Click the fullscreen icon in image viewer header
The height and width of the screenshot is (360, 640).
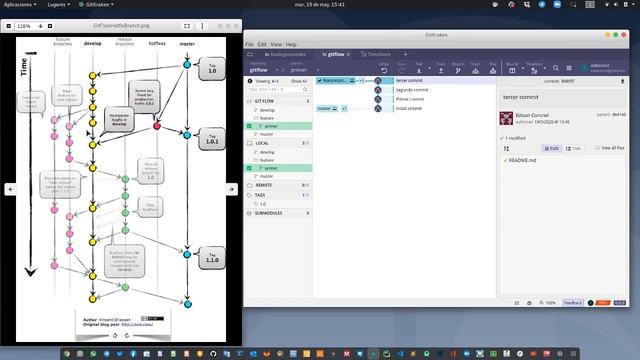(187, 26)
